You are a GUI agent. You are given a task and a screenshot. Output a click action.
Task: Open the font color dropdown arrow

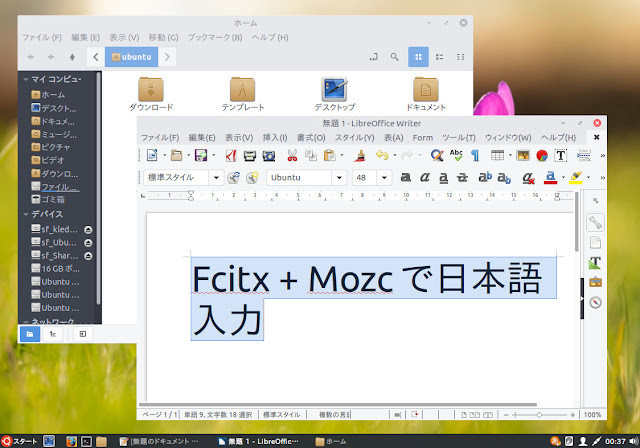563,177
